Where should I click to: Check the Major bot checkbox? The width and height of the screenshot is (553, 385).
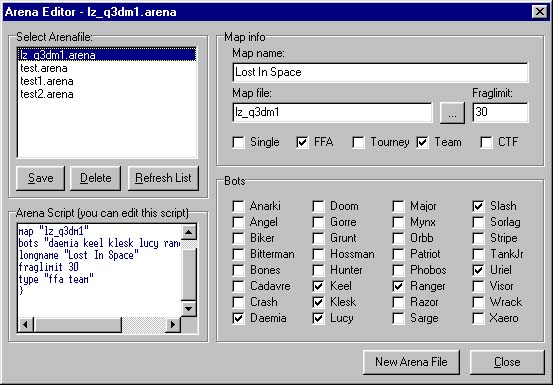pos(399,206)
